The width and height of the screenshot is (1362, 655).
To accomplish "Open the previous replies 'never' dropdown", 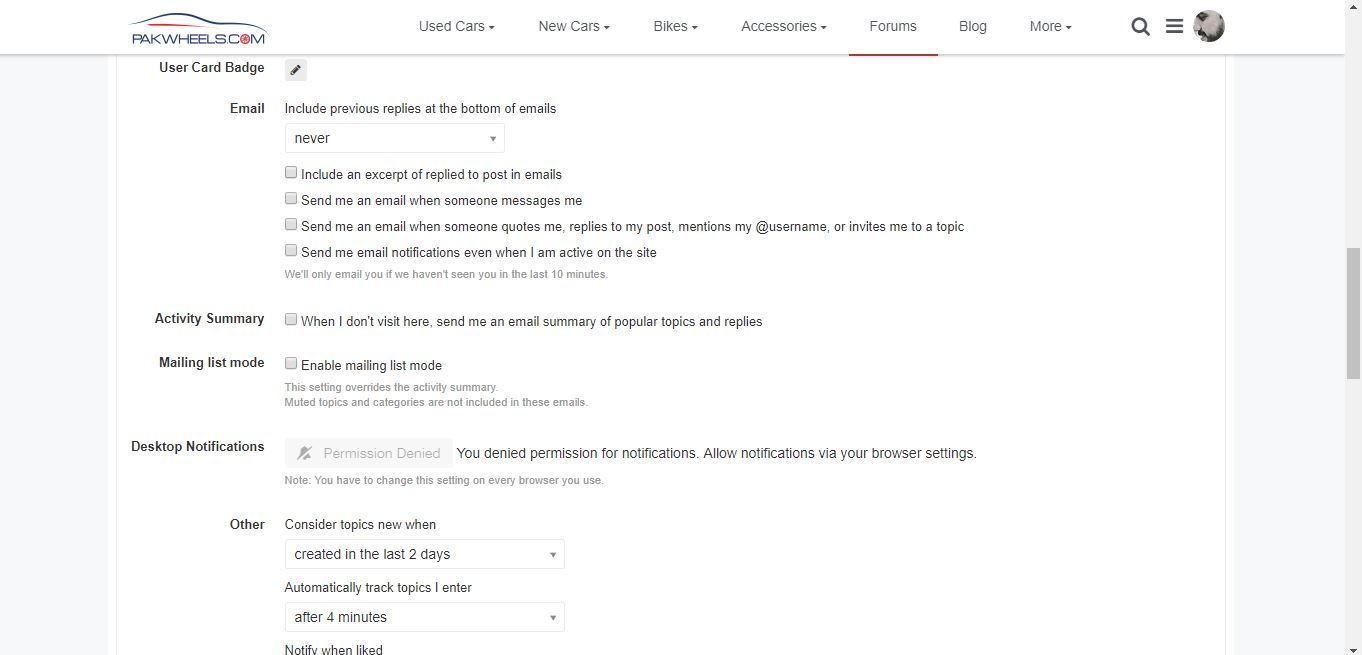I will click(x=394, y=138).
